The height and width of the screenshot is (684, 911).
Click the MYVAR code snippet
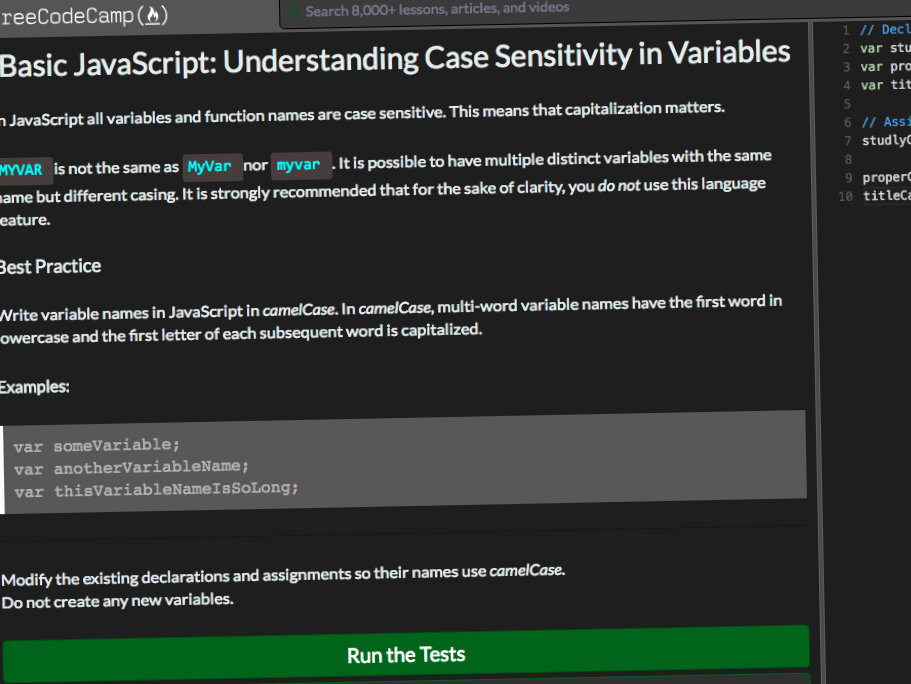tap(22, 170)
